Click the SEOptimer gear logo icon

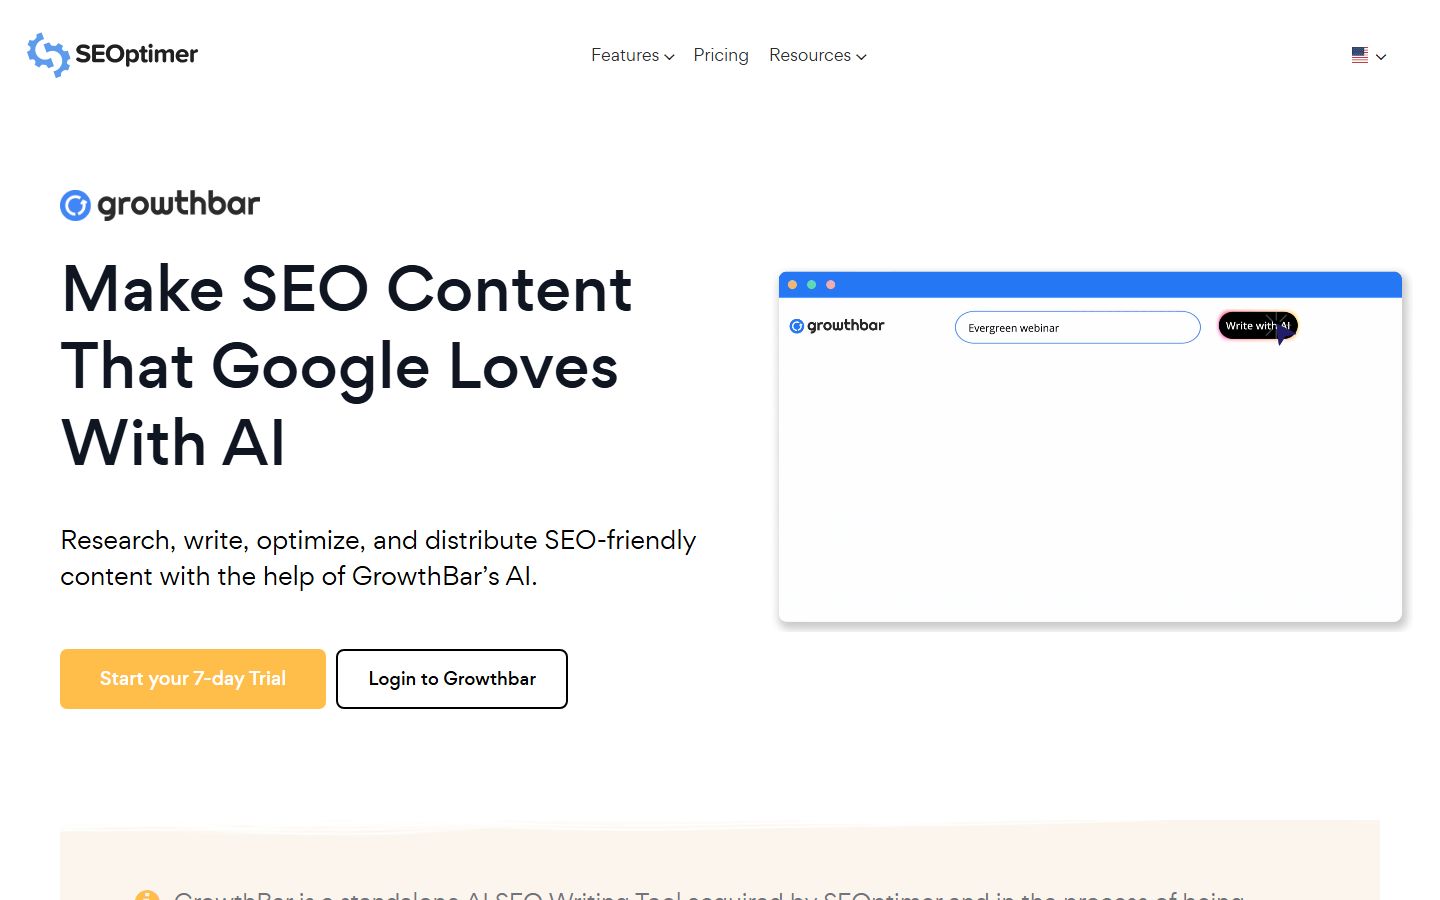(x=48, y=54)
